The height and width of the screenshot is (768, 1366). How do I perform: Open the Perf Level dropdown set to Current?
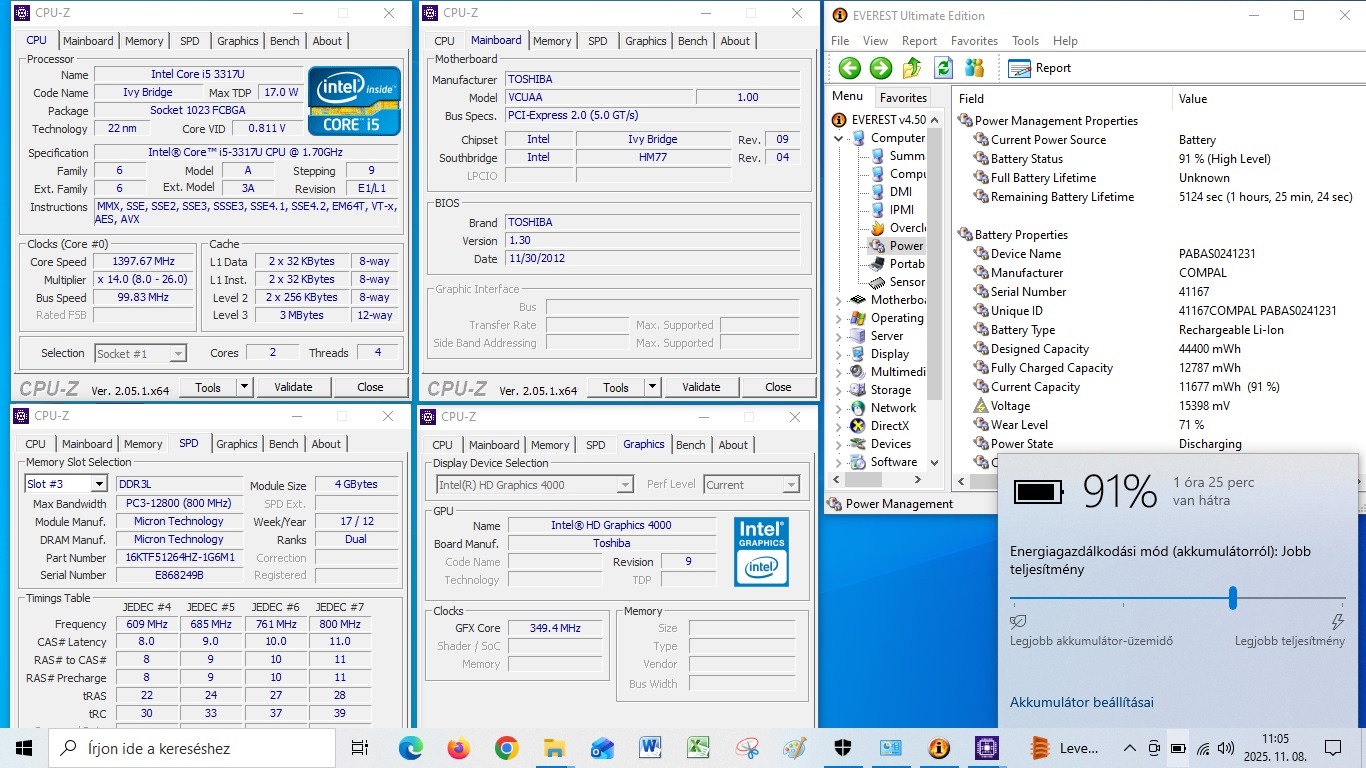(751, 485)
